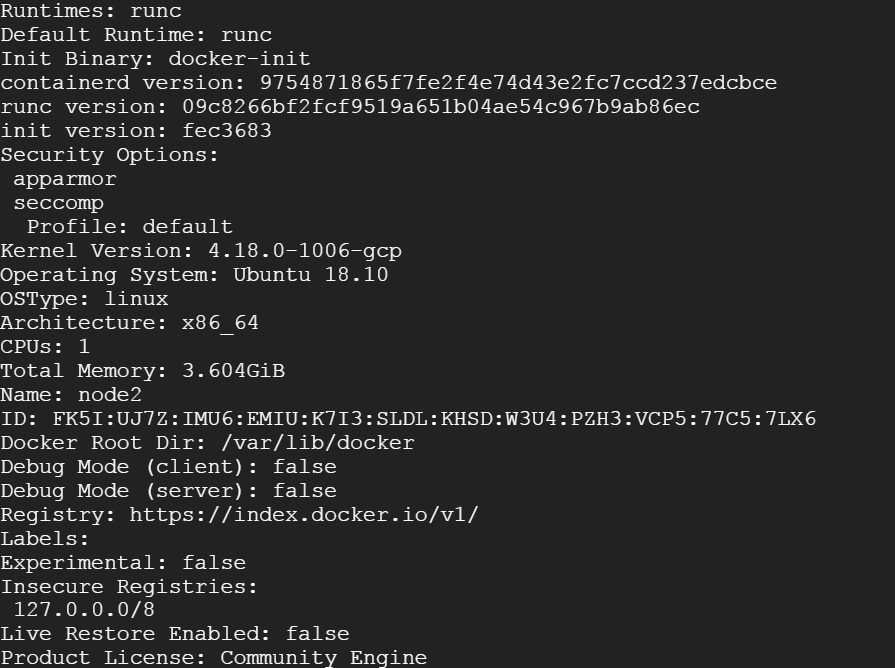
Task: Click the Experimental false value
Action: coord(214,563)
